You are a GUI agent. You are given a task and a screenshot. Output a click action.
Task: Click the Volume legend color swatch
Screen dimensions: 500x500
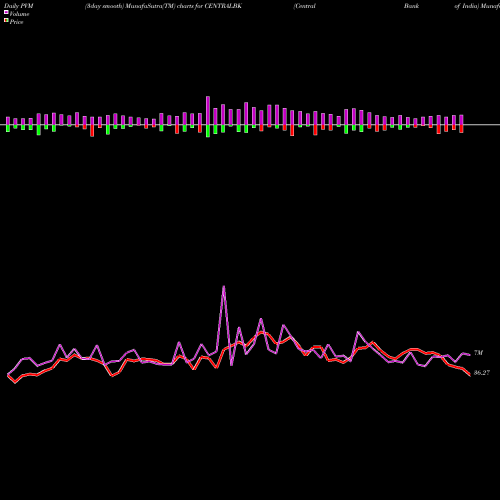[6, 12]
